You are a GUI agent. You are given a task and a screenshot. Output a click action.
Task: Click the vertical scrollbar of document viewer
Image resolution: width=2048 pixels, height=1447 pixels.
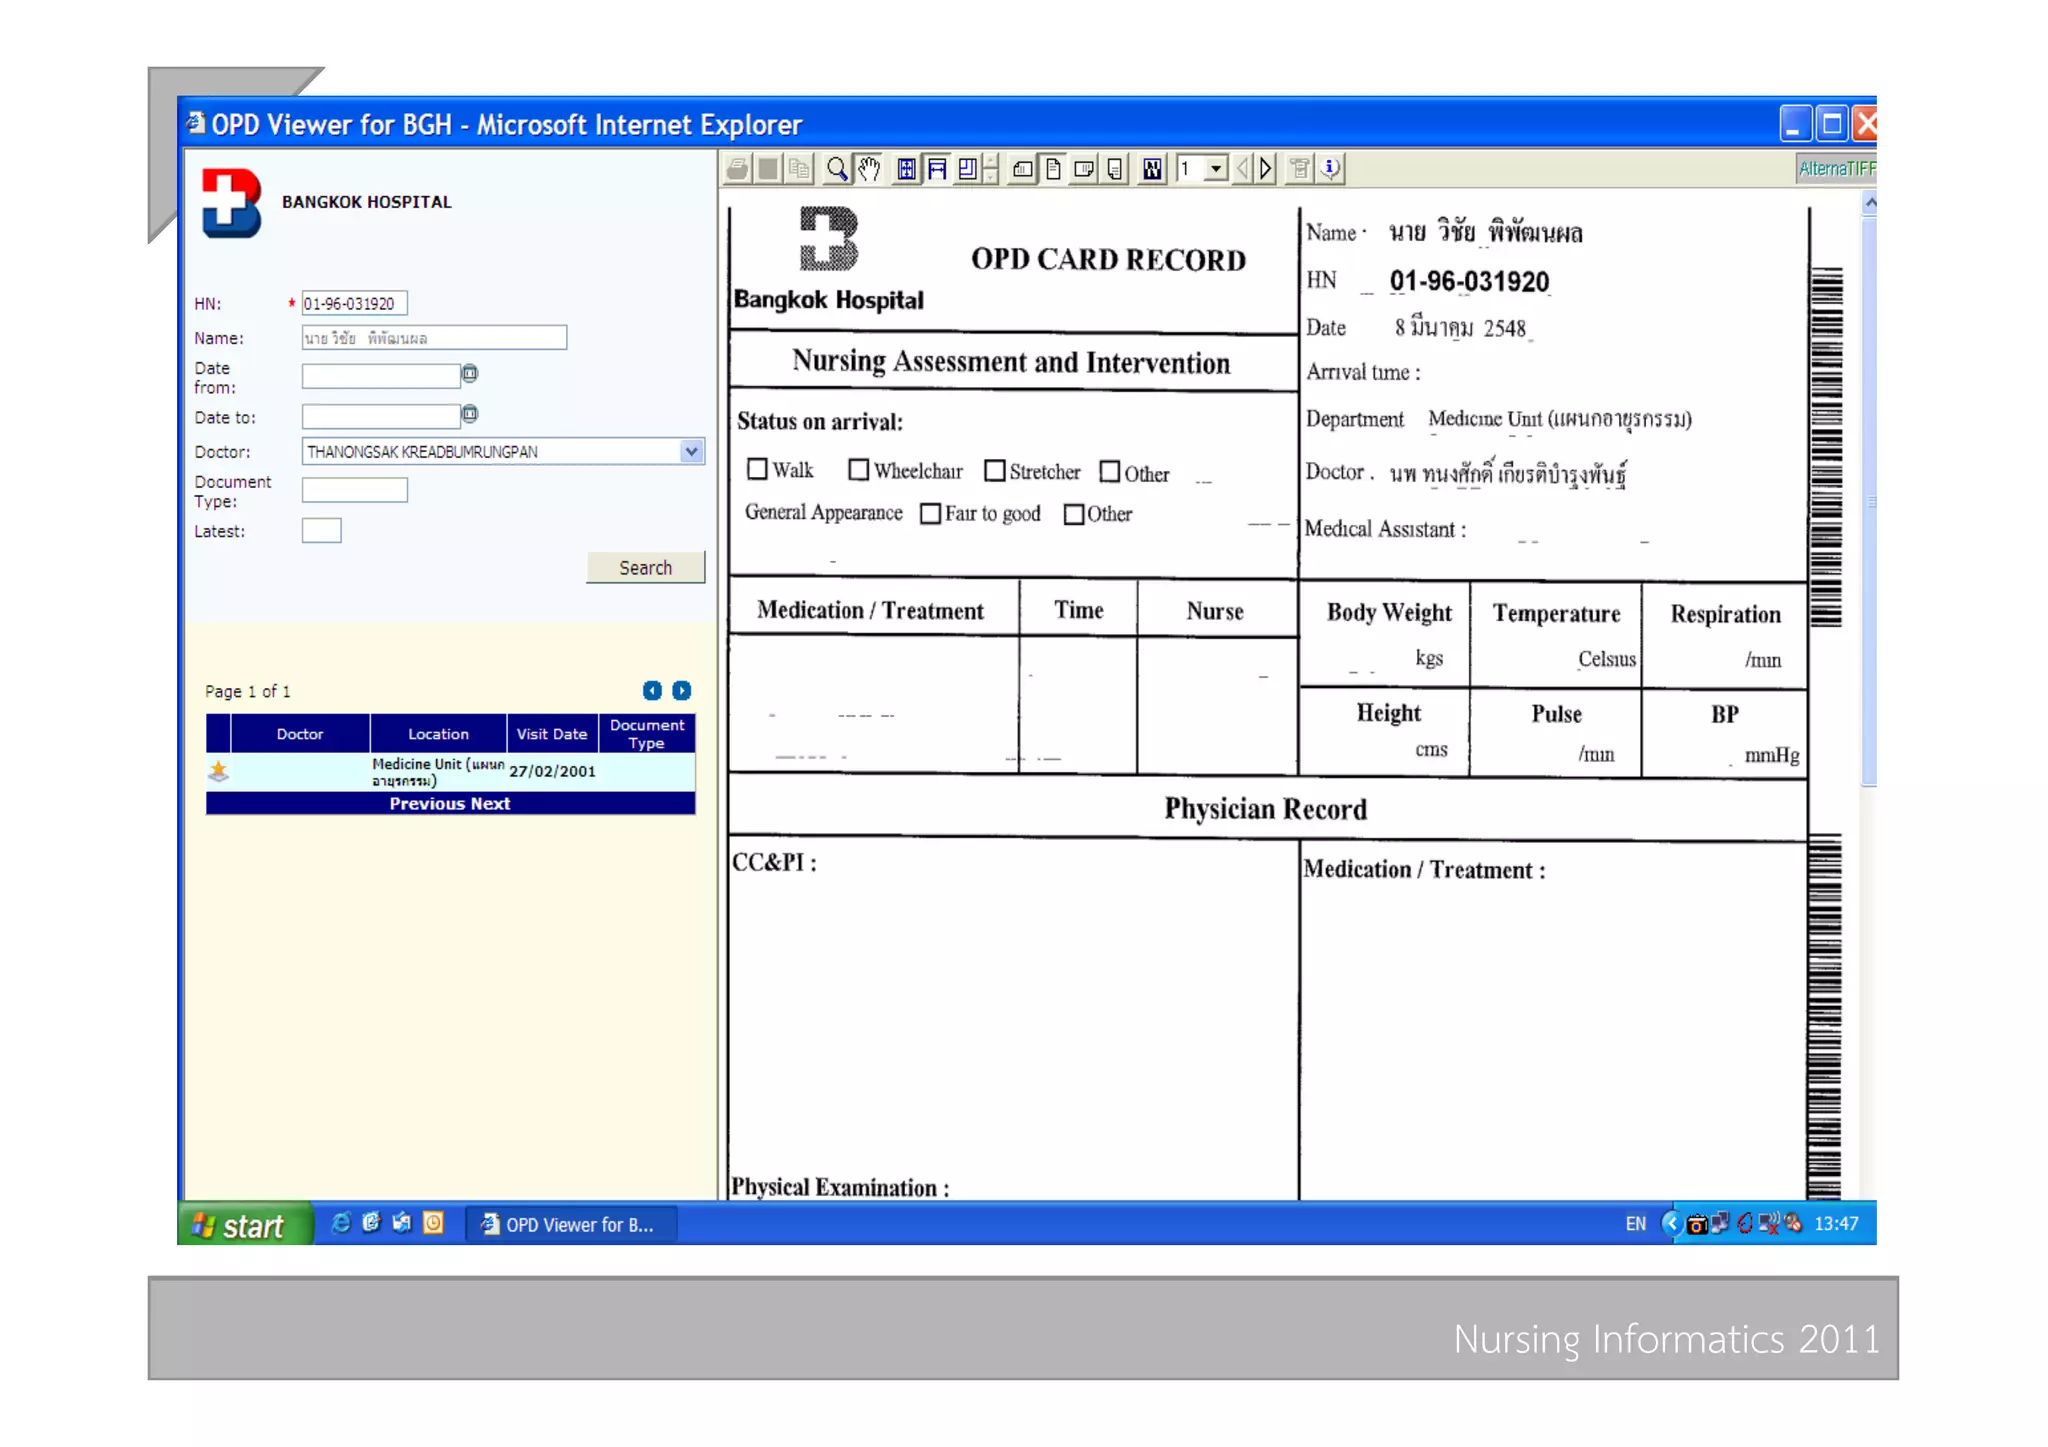1869,500
